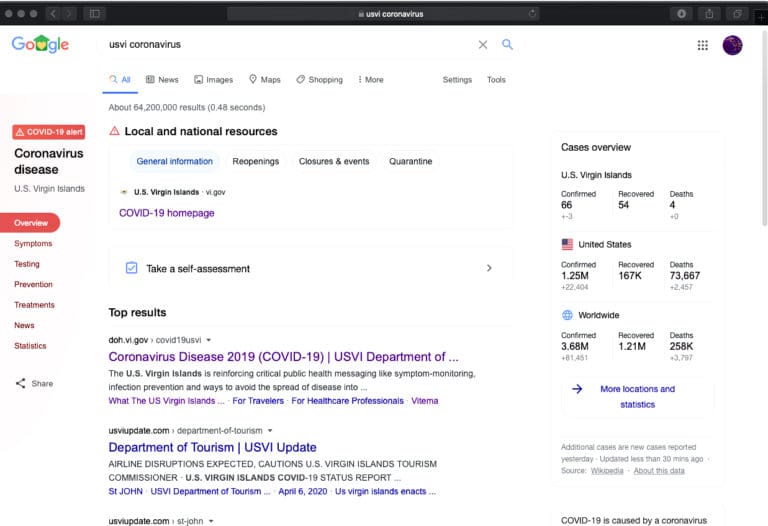Select the Closures & events chip
Image resolution: width=768 pixels, height=526 pixels.
[x=334, y=161]
